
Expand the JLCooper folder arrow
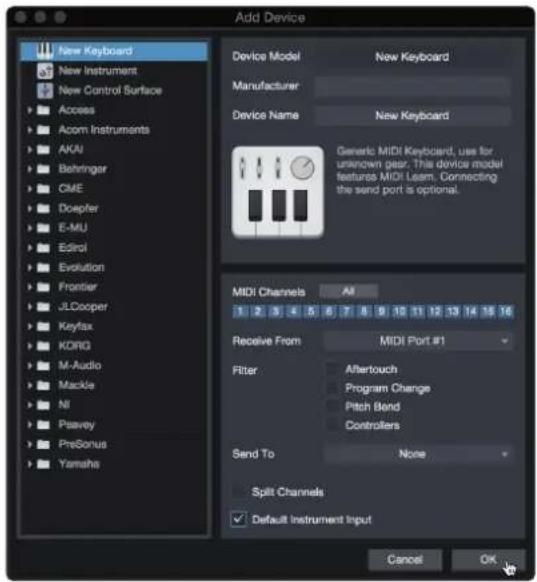point(30,307)
